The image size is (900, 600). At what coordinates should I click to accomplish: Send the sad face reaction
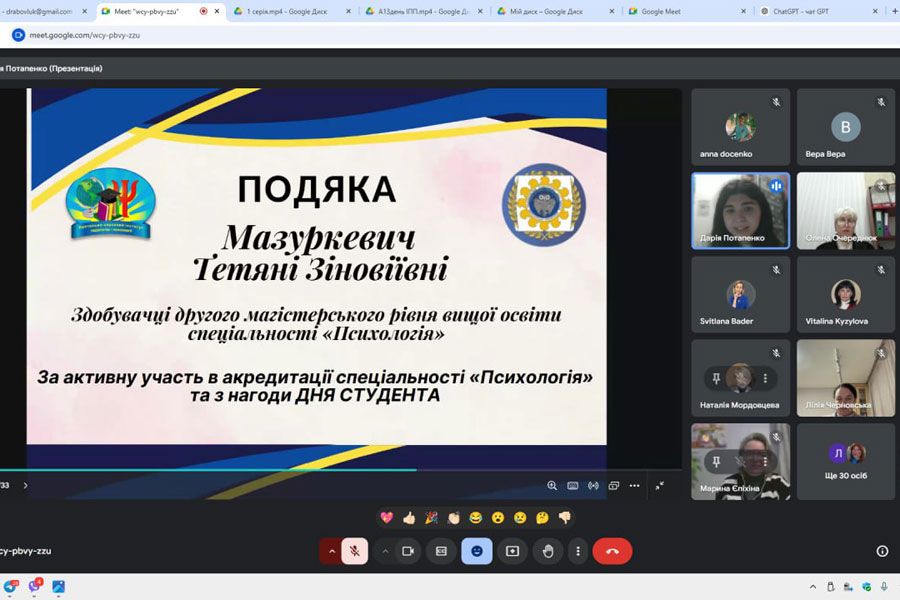[x=520, y=518]
